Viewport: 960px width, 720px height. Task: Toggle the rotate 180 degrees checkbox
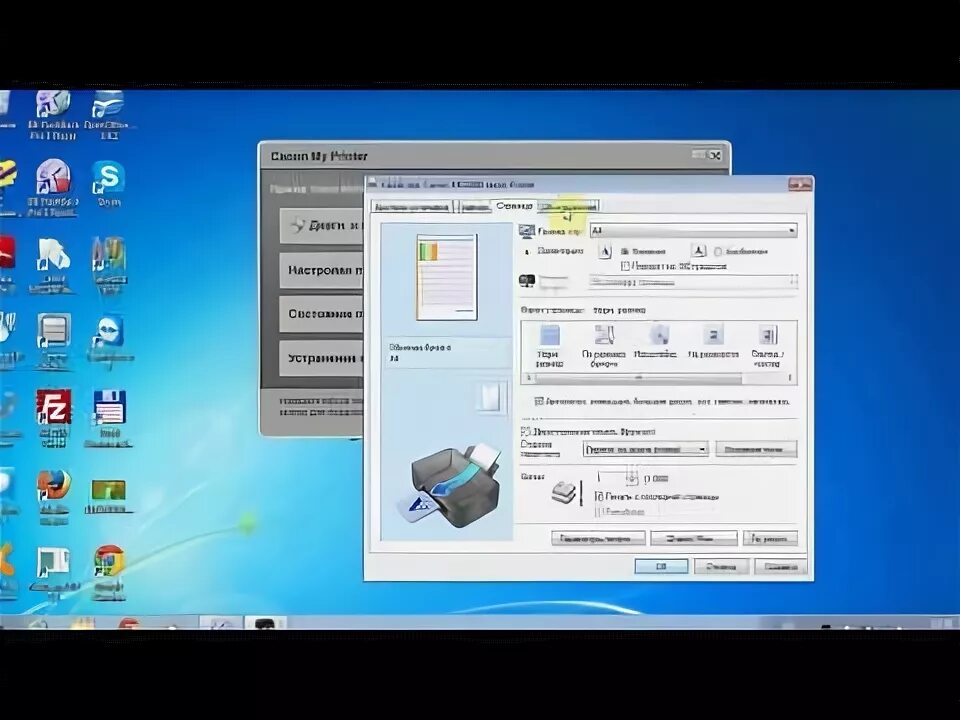(624, 266)
